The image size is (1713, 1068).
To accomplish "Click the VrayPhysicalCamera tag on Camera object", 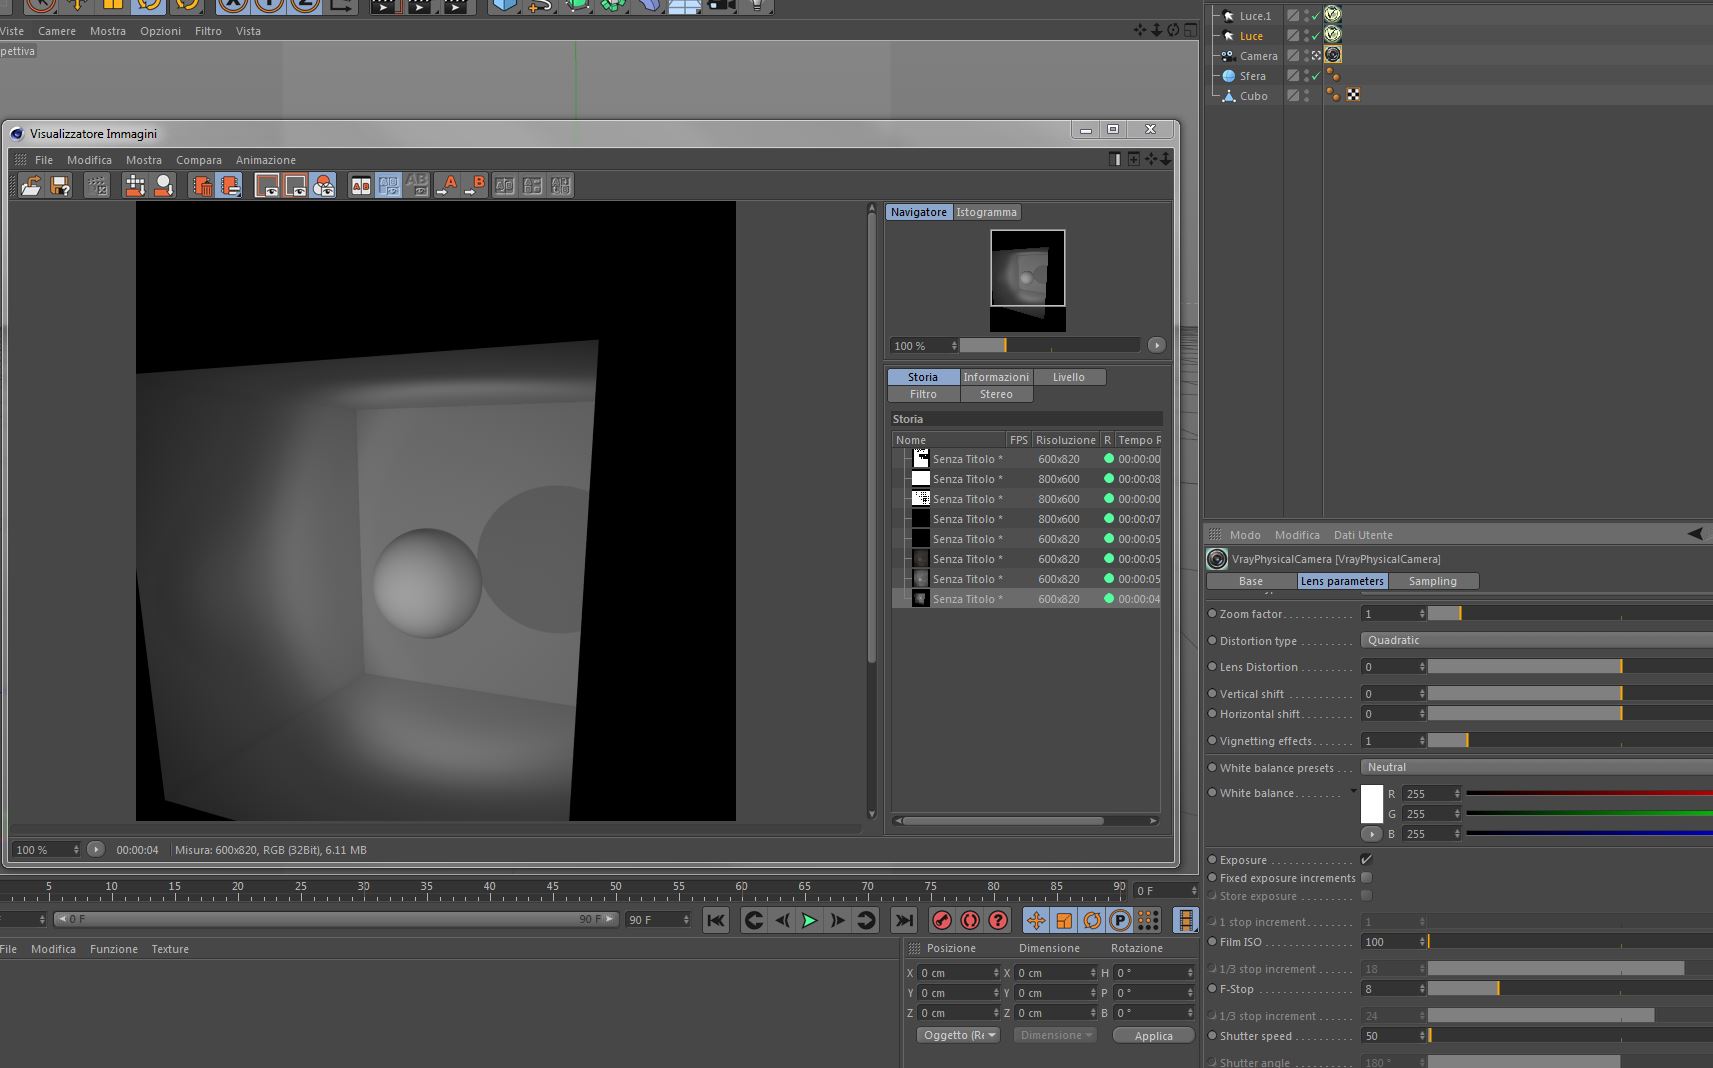I will coord(1333,55).
